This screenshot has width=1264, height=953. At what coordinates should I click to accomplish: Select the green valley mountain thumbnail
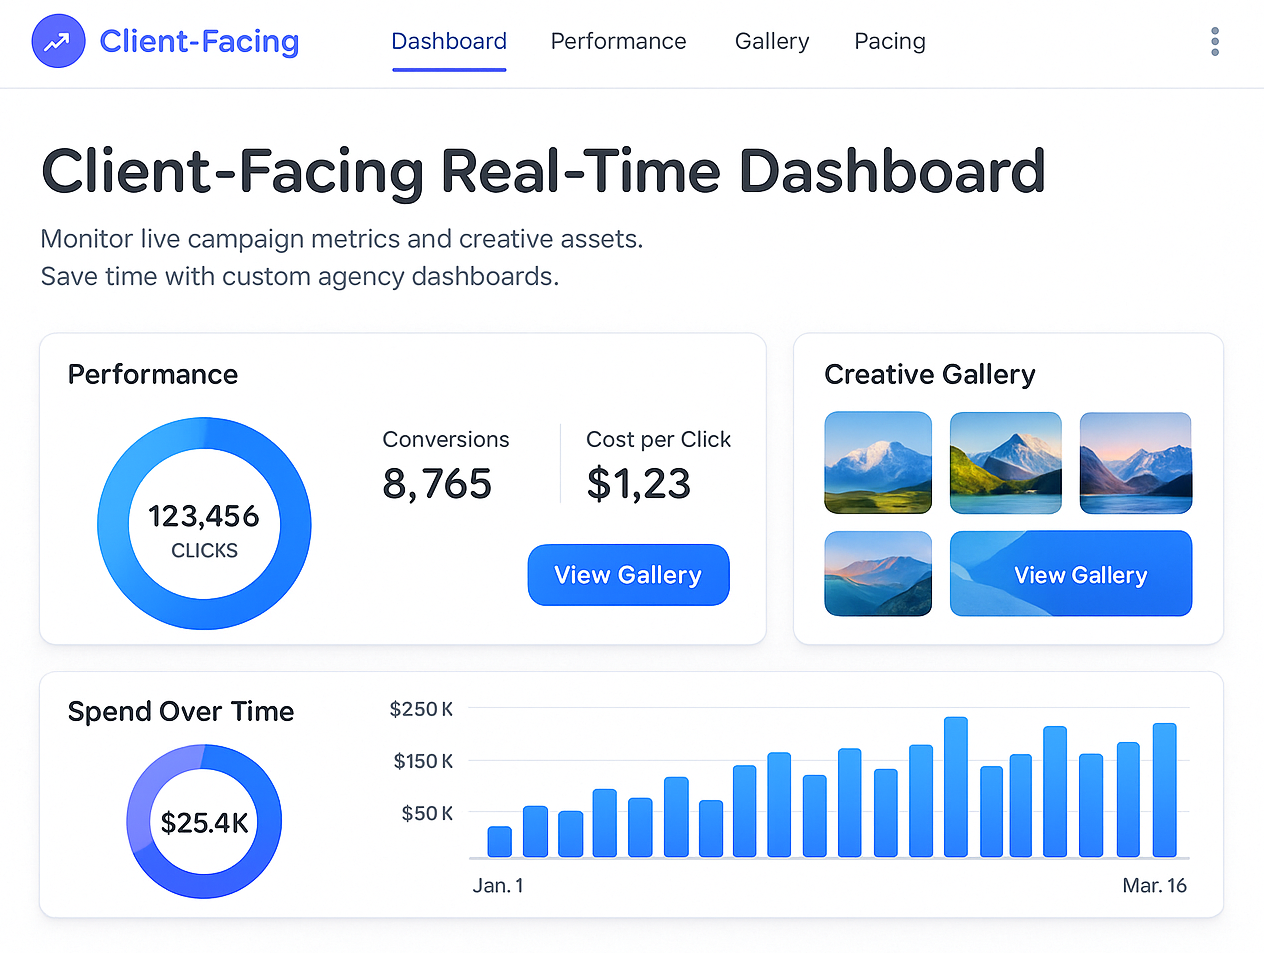pos(1005,462)
